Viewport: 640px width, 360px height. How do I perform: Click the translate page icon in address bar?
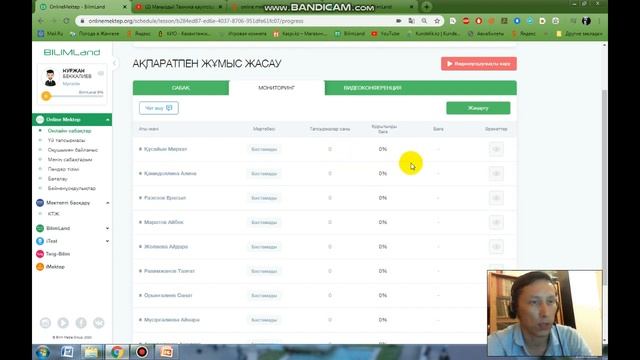411,21
